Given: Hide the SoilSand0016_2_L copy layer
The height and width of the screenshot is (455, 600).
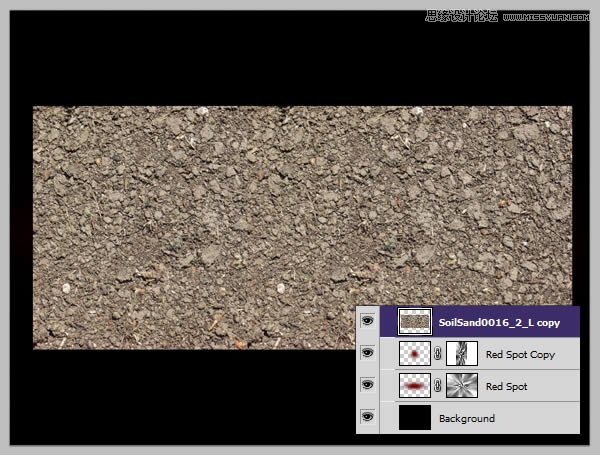Looking at the screenshot, I should 368,321.
